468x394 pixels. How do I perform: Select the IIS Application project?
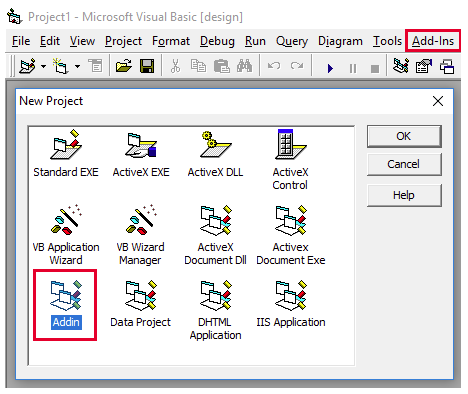click(x=290, y=295)
